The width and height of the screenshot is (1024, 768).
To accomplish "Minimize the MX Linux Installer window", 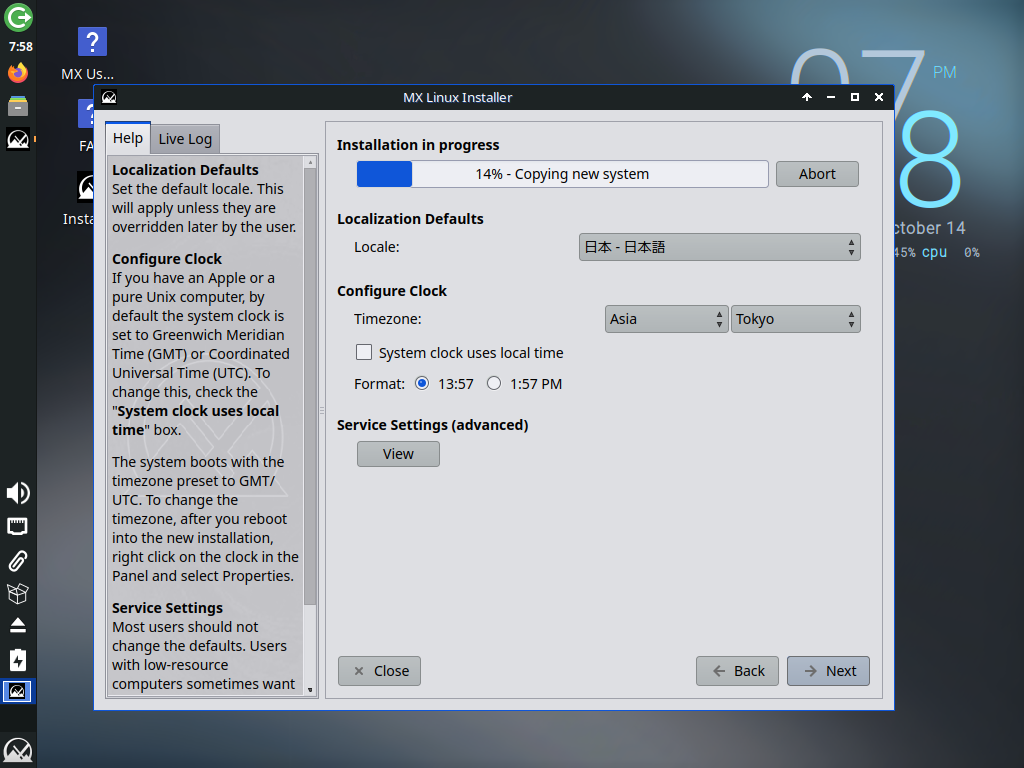I will pyautogui.click(x=831, y=97).
